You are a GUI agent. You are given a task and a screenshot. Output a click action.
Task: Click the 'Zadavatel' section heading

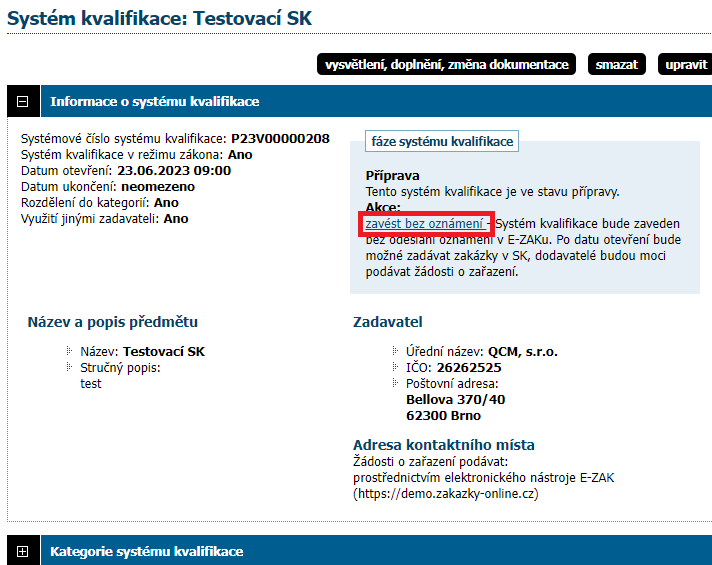388,322
